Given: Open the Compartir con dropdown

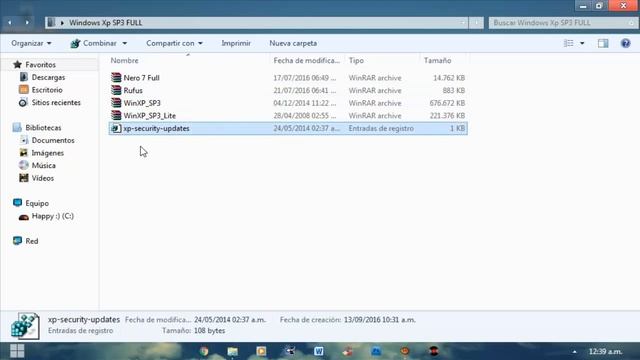Looking at the screenshot, I should 174,43.
